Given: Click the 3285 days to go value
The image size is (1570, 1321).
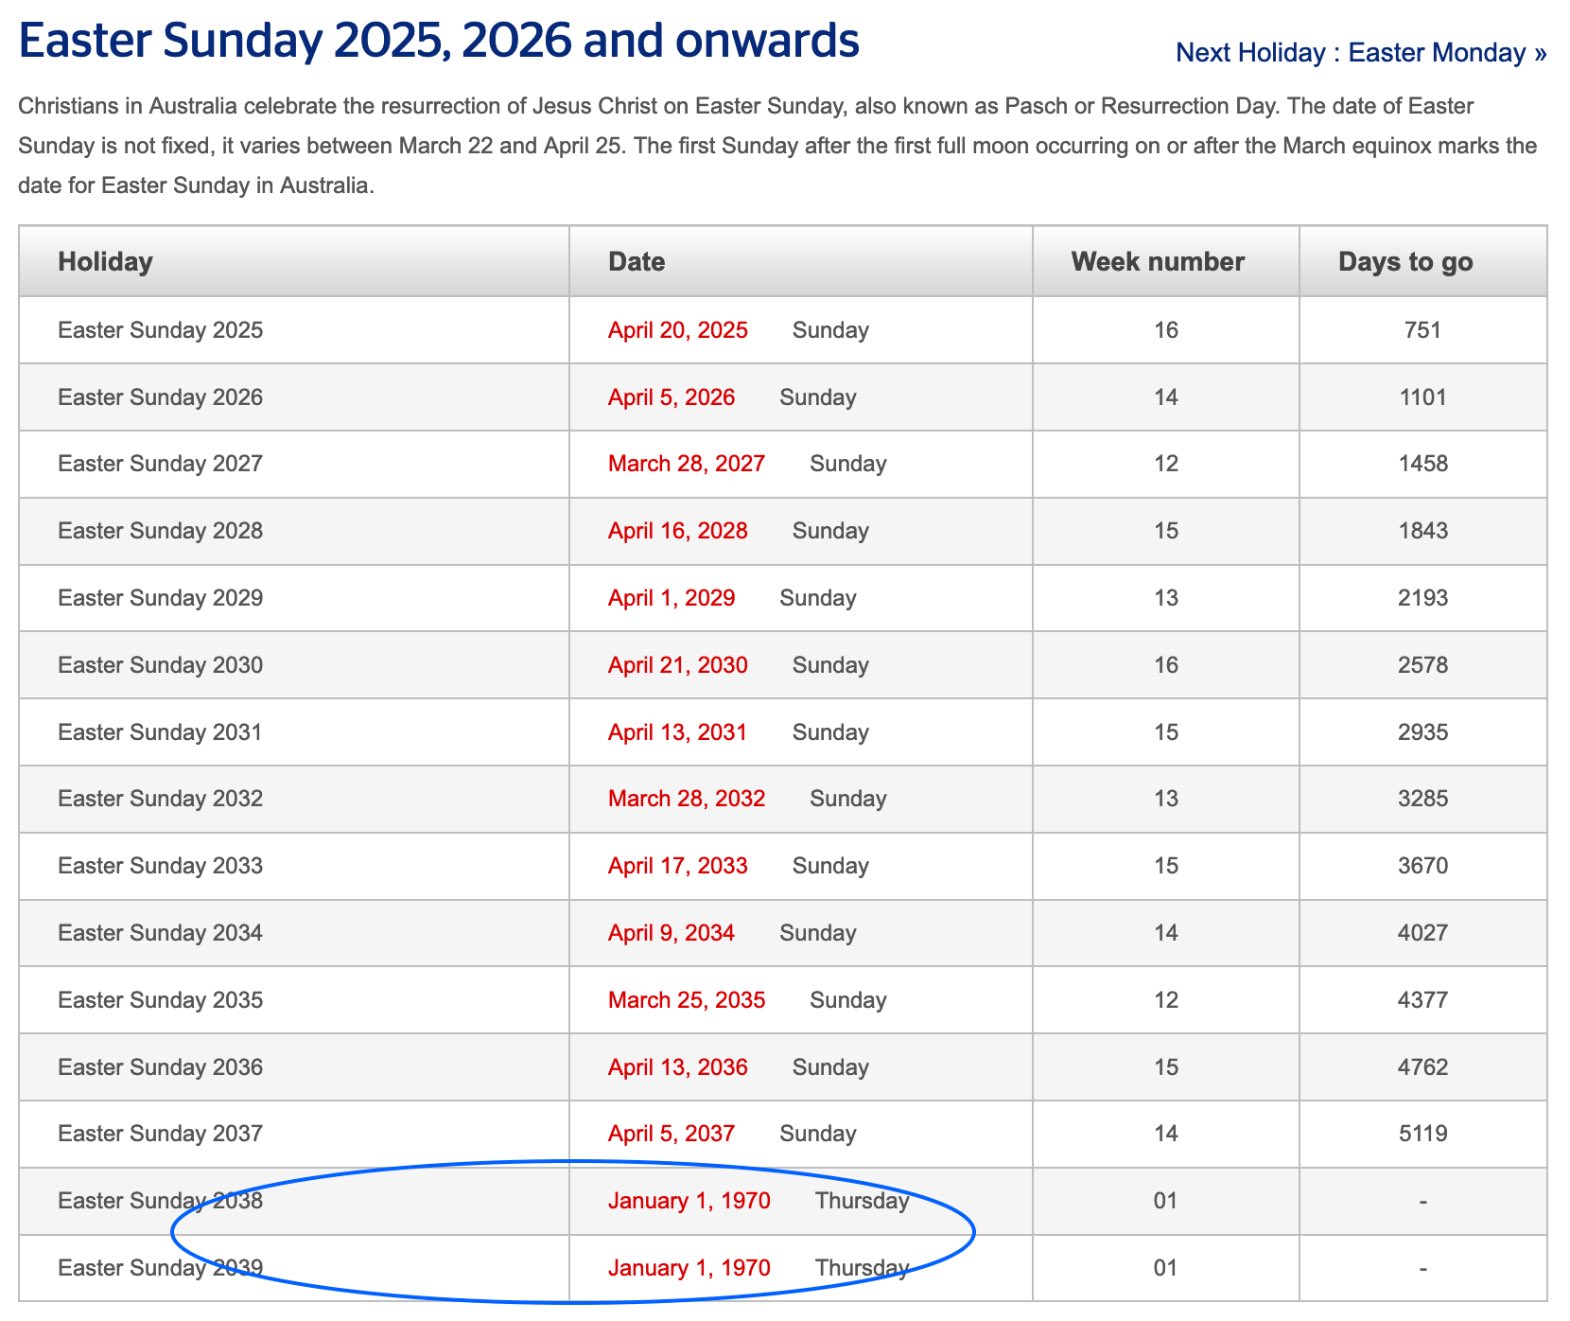Looking at the screenshot, I should coord(1422,798).
